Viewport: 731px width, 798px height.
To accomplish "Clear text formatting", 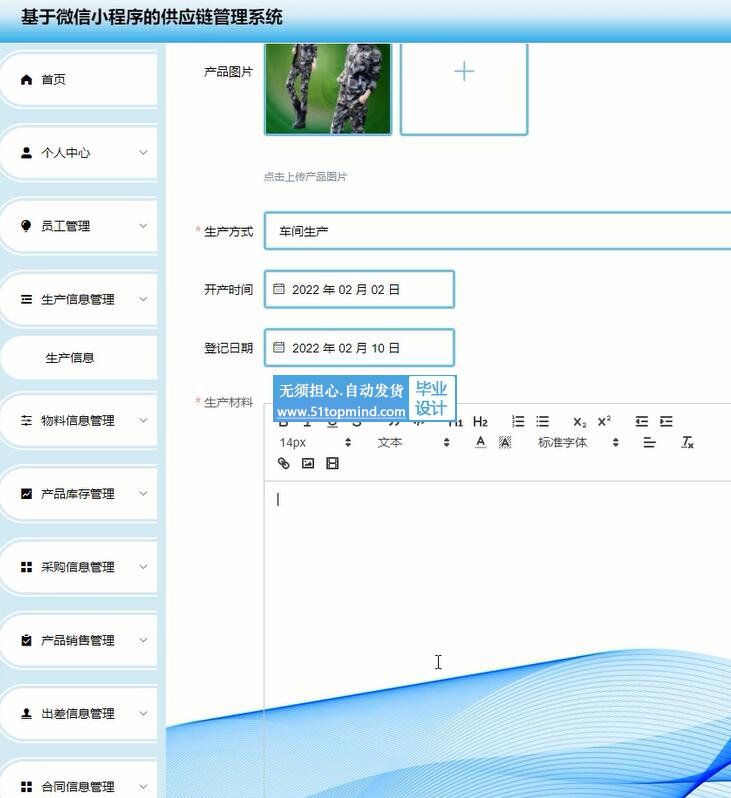I will coord(687,442).
